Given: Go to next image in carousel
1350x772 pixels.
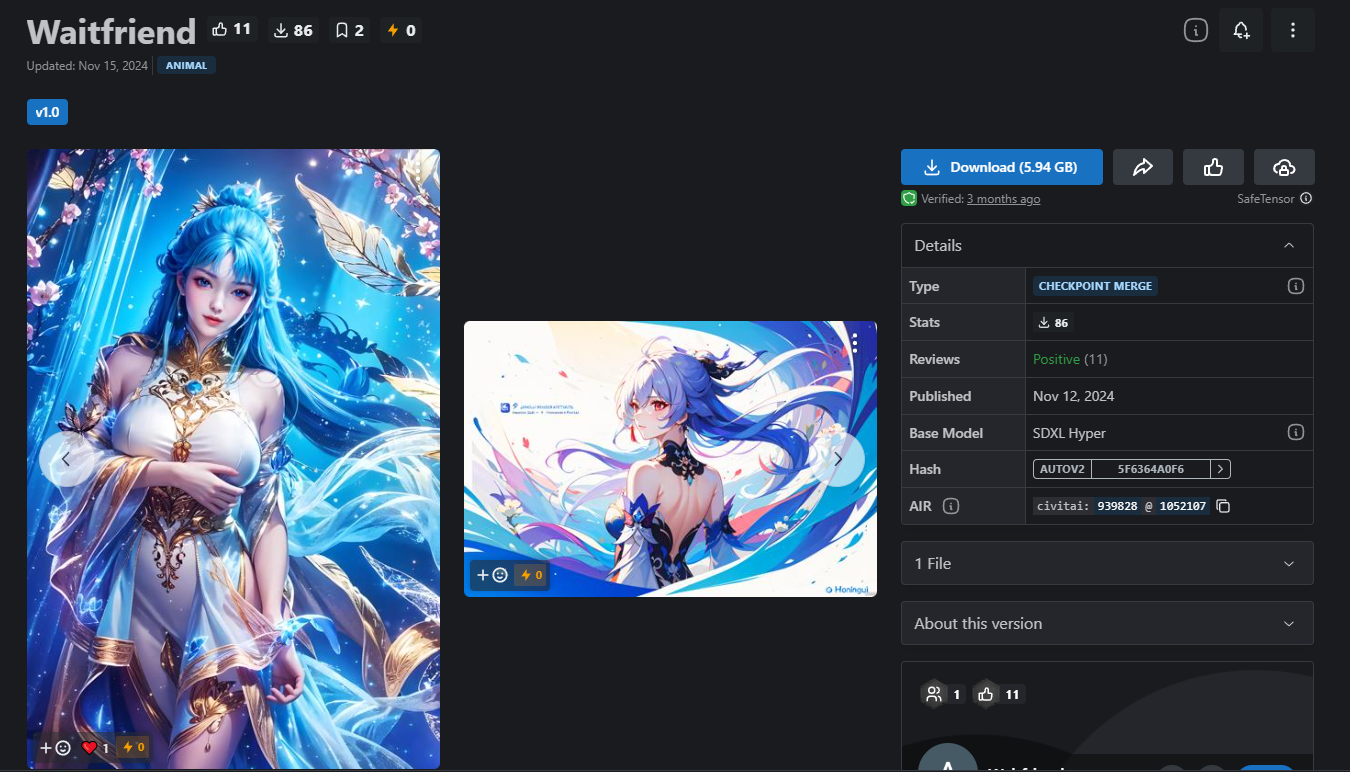Looking at the screenshot, I should click(838, 460).
